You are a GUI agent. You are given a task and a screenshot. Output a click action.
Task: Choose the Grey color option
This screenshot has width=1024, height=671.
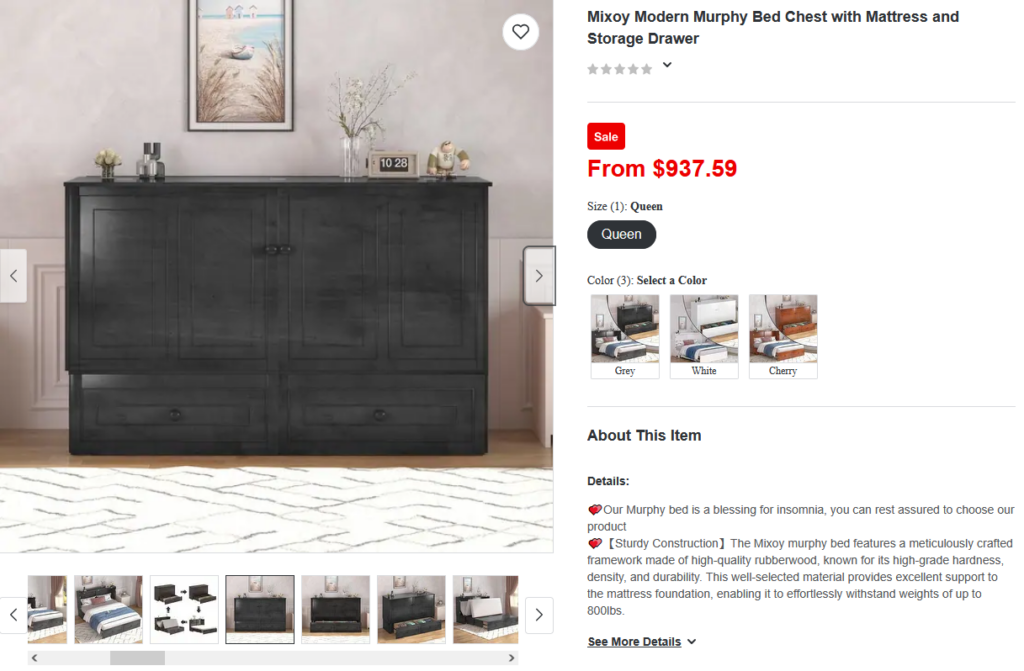pos(625,336)
